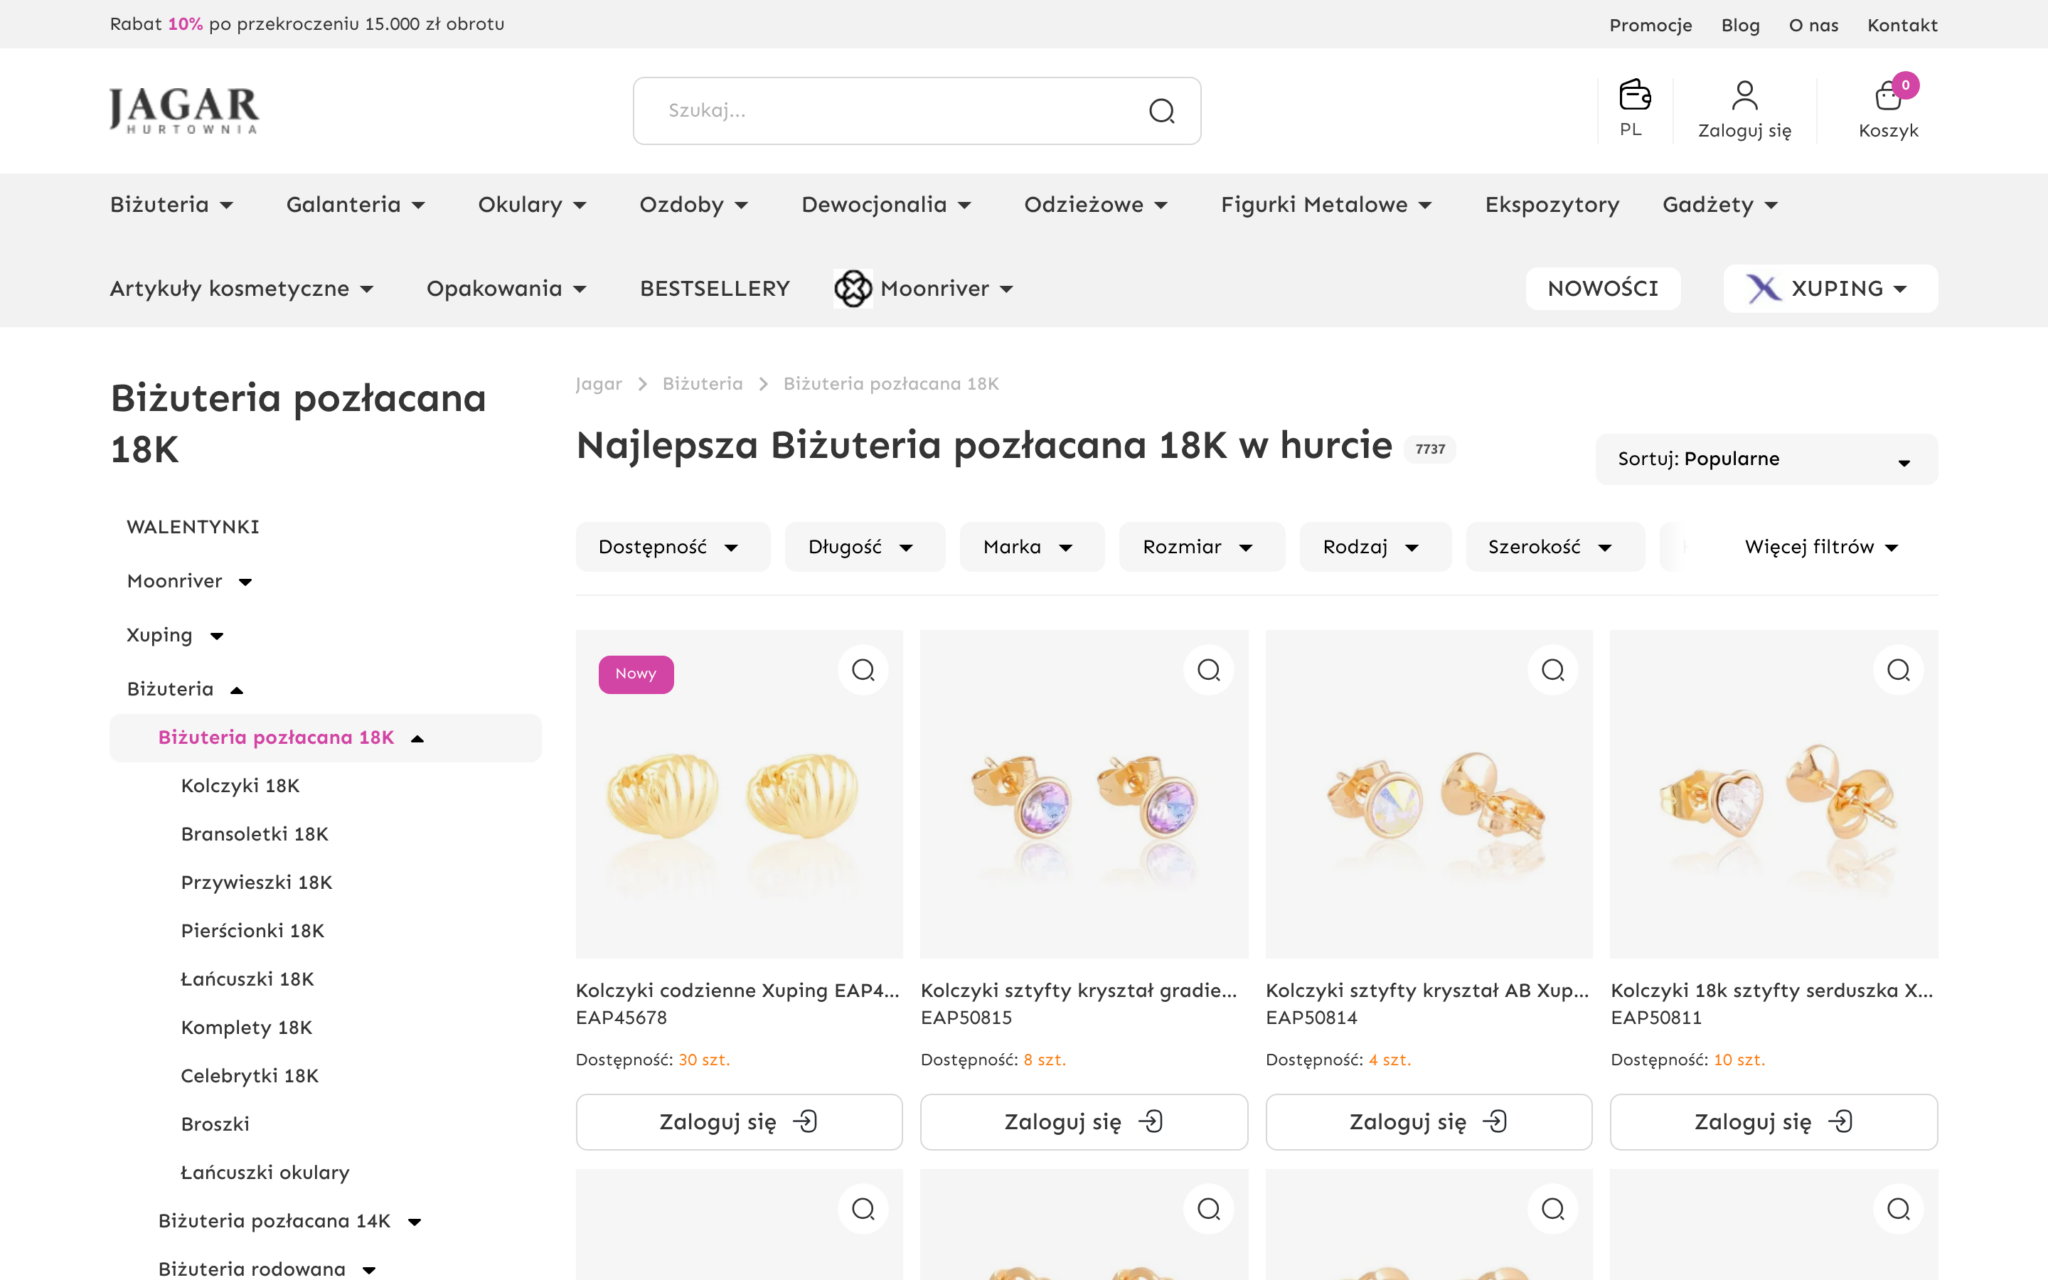The width and height of the screenshot is (2048, 1280).
Task: Click the Moonriver clover logo icon
Action: (x=853, y=289)
